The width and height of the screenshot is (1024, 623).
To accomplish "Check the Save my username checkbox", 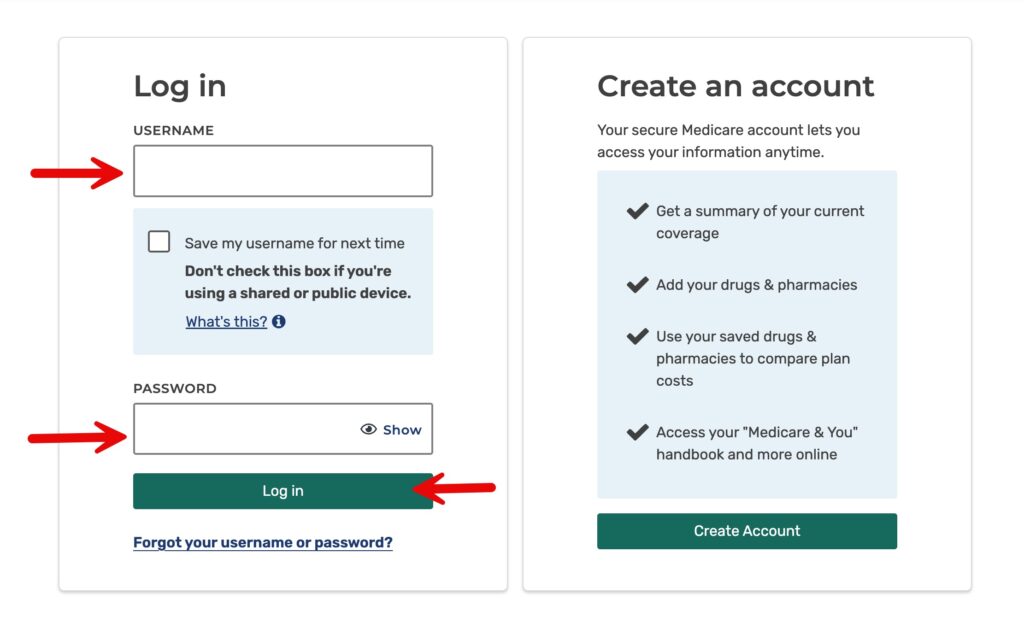I will click(x=159, y=242).
